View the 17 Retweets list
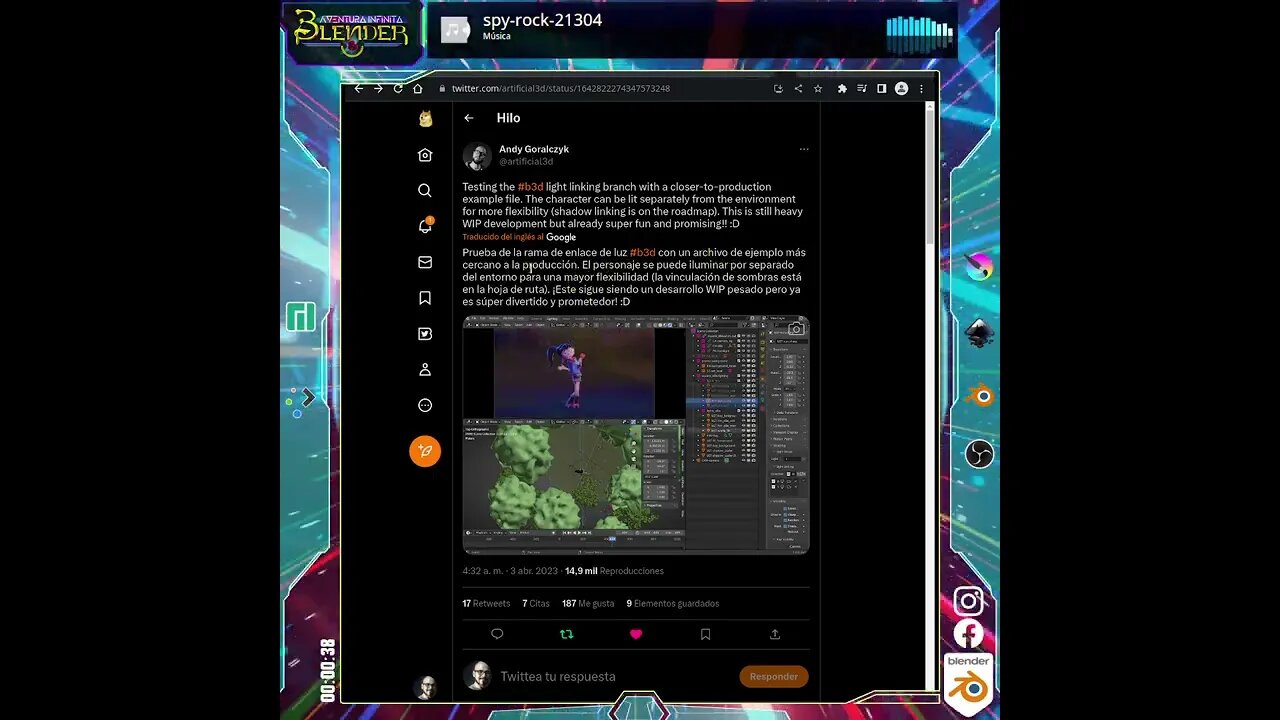Image resolution: width=1280 pixels, height=720 pixels. coord(486,604)
